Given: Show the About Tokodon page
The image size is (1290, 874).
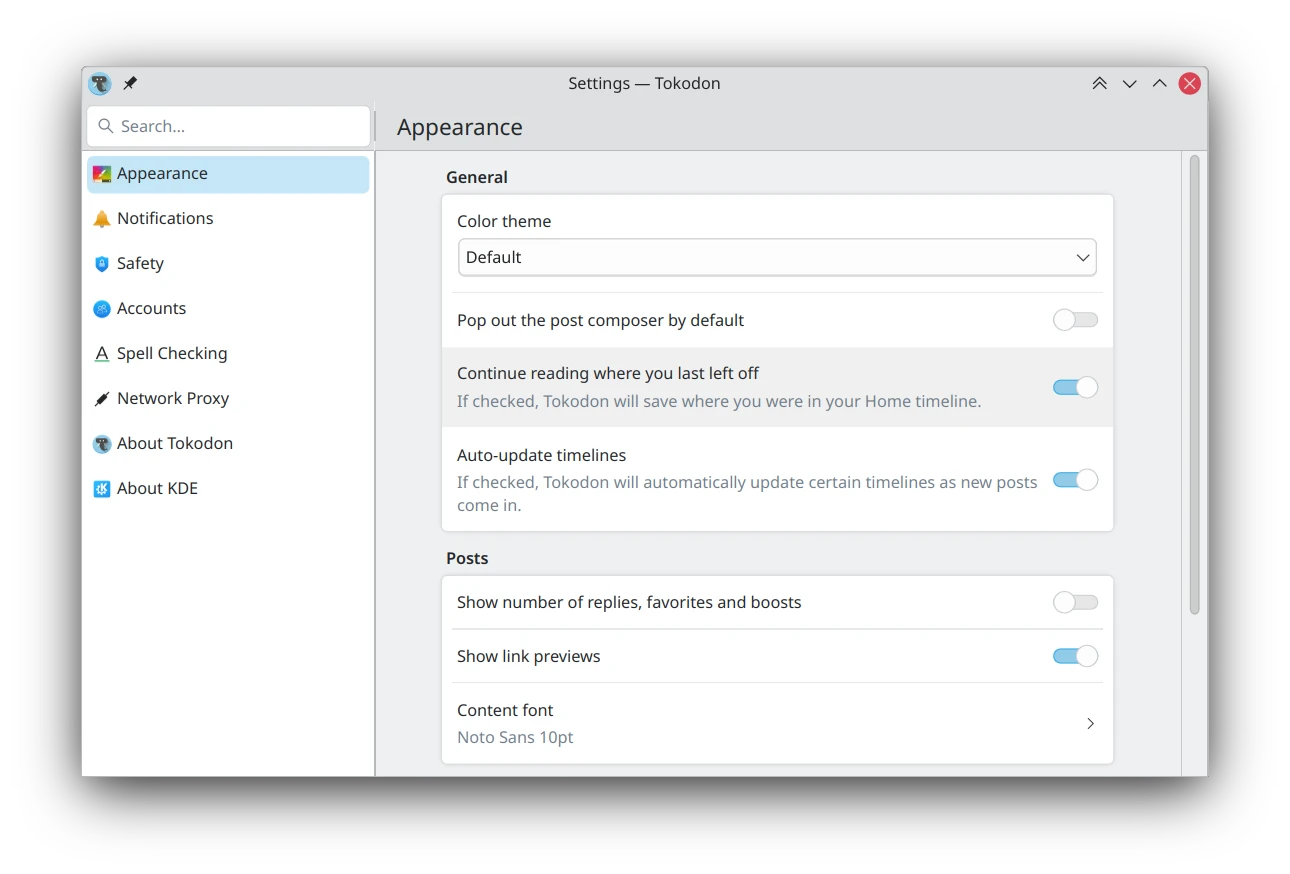Looking at the screenshot, I should tap(228, 444).
